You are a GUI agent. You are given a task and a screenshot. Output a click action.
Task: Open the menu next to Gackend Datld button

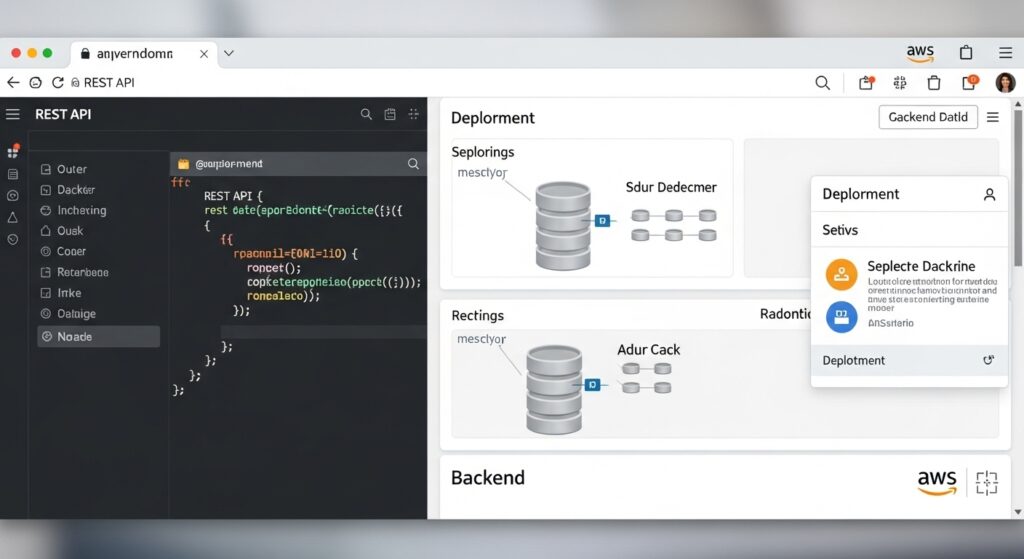click(992, 117)
